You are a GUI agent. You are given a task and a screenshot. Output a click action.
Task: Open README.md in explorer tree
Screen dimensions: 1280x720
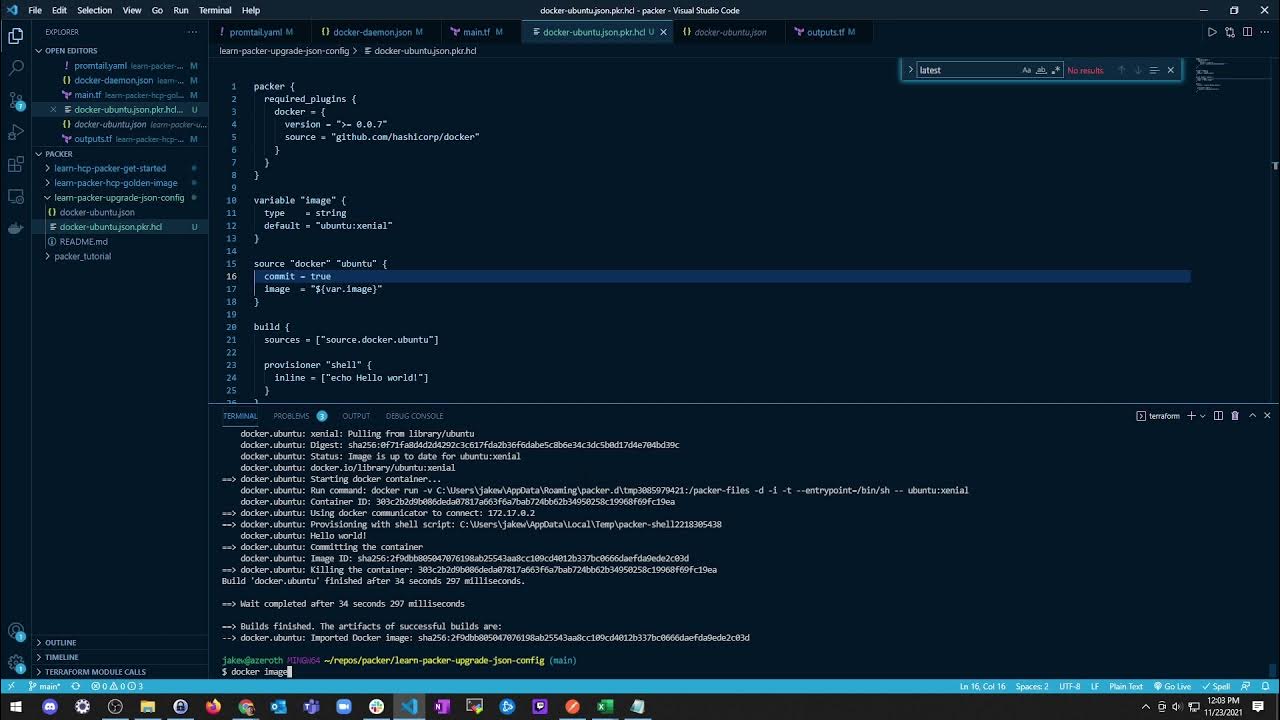point(83,242)
